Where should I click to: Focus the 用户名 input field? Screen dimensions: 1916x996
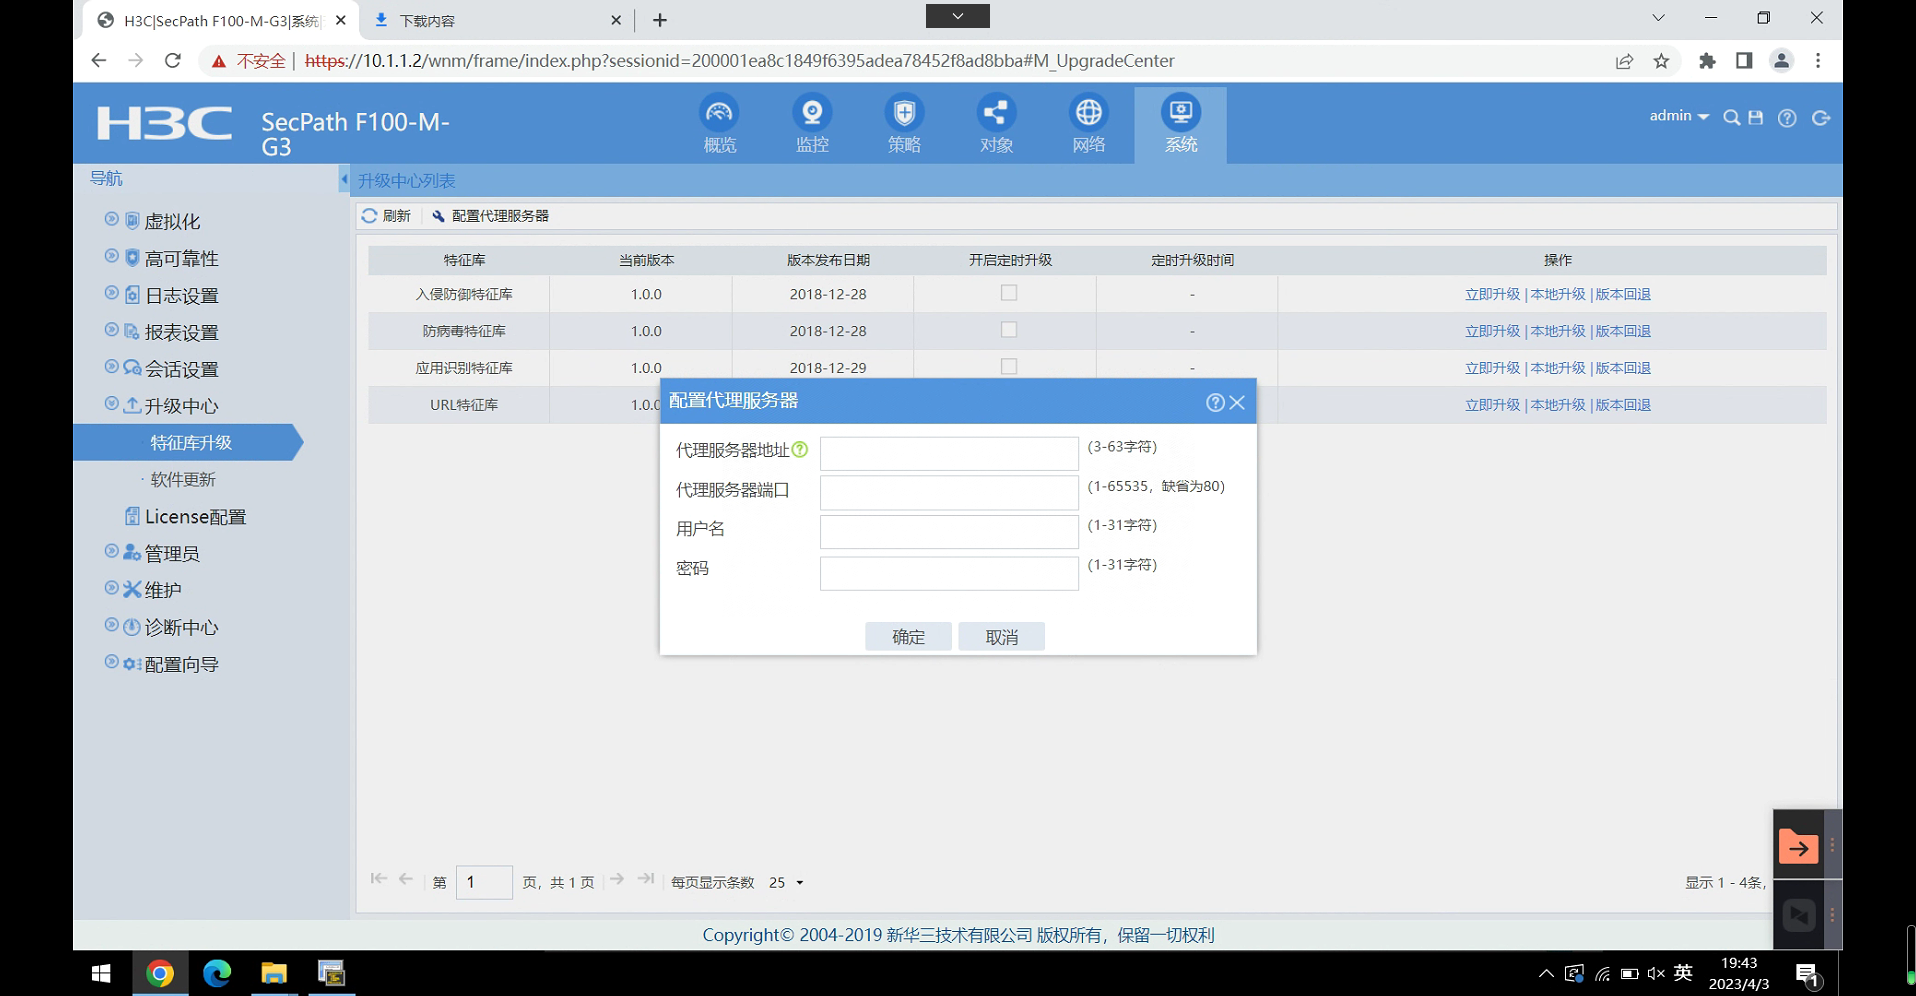point(949,532)
